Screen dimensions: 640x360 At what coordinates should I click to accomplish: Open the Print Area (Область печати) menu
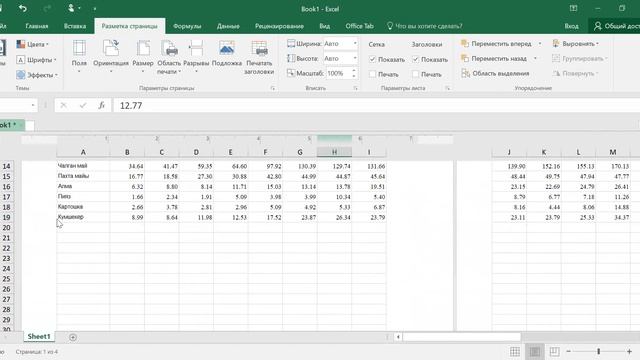click(169, 57)
